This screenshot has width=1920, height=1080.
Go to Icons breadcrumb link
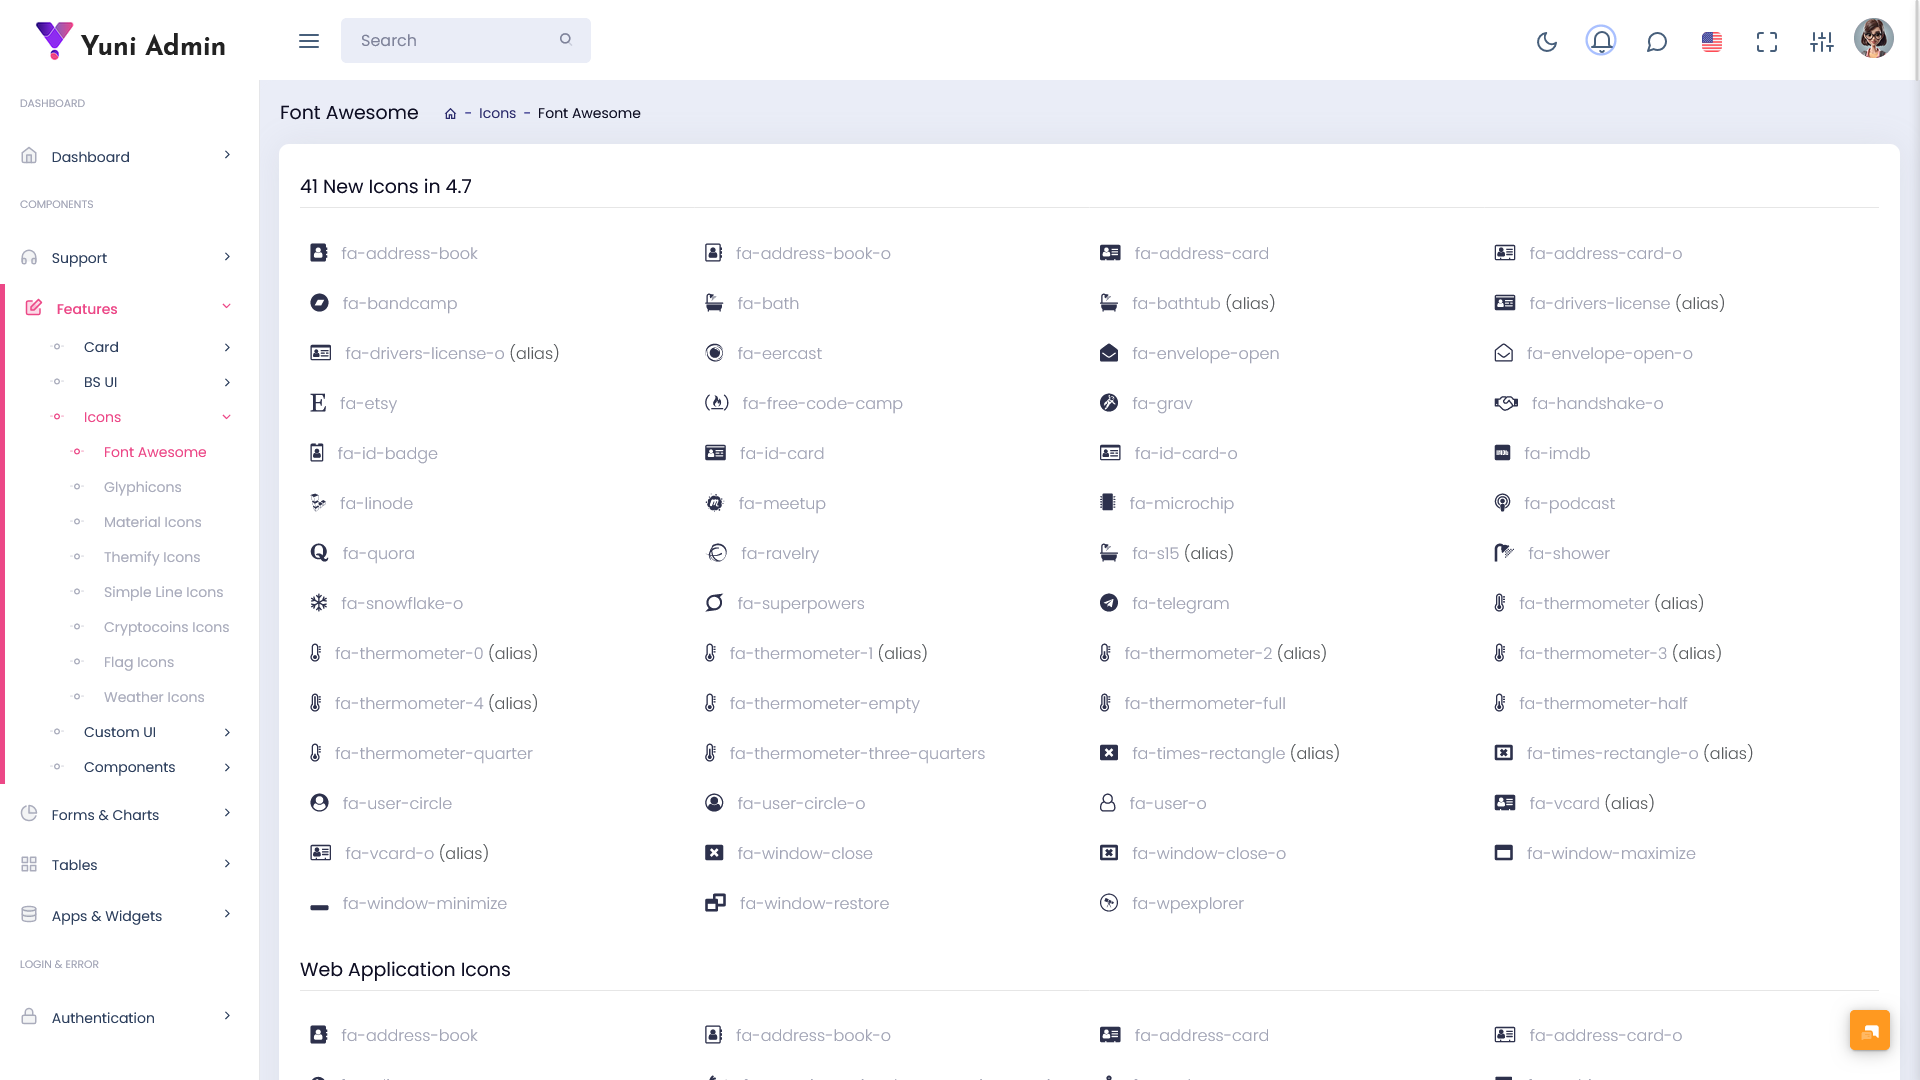click(497, 113)
